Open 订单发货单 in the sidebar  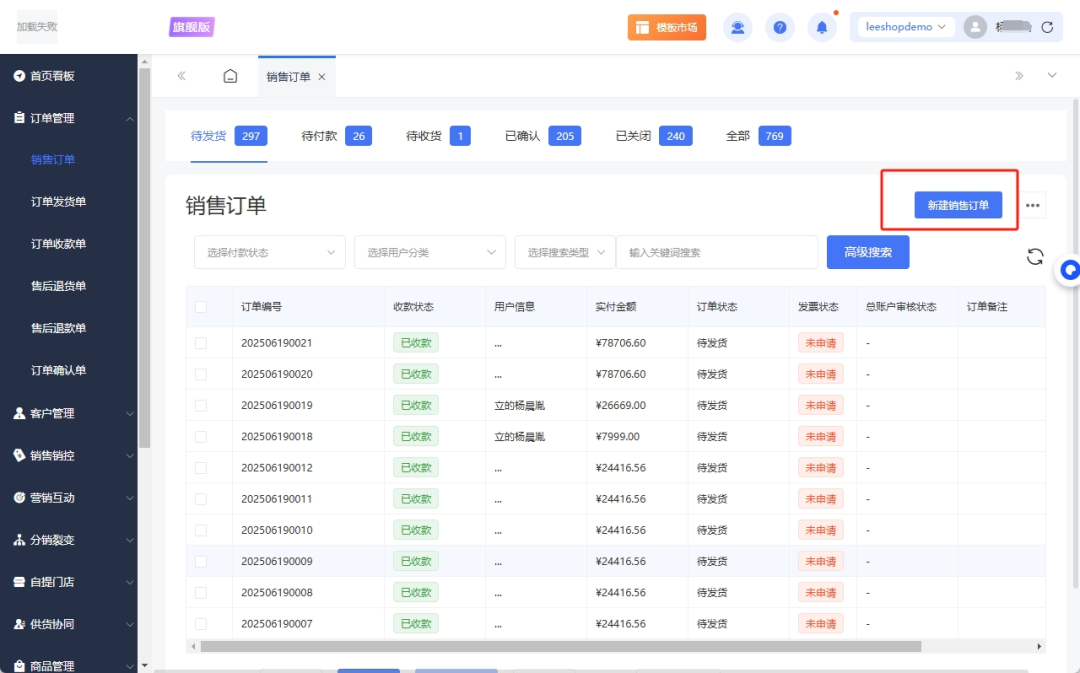coord(58,202)
